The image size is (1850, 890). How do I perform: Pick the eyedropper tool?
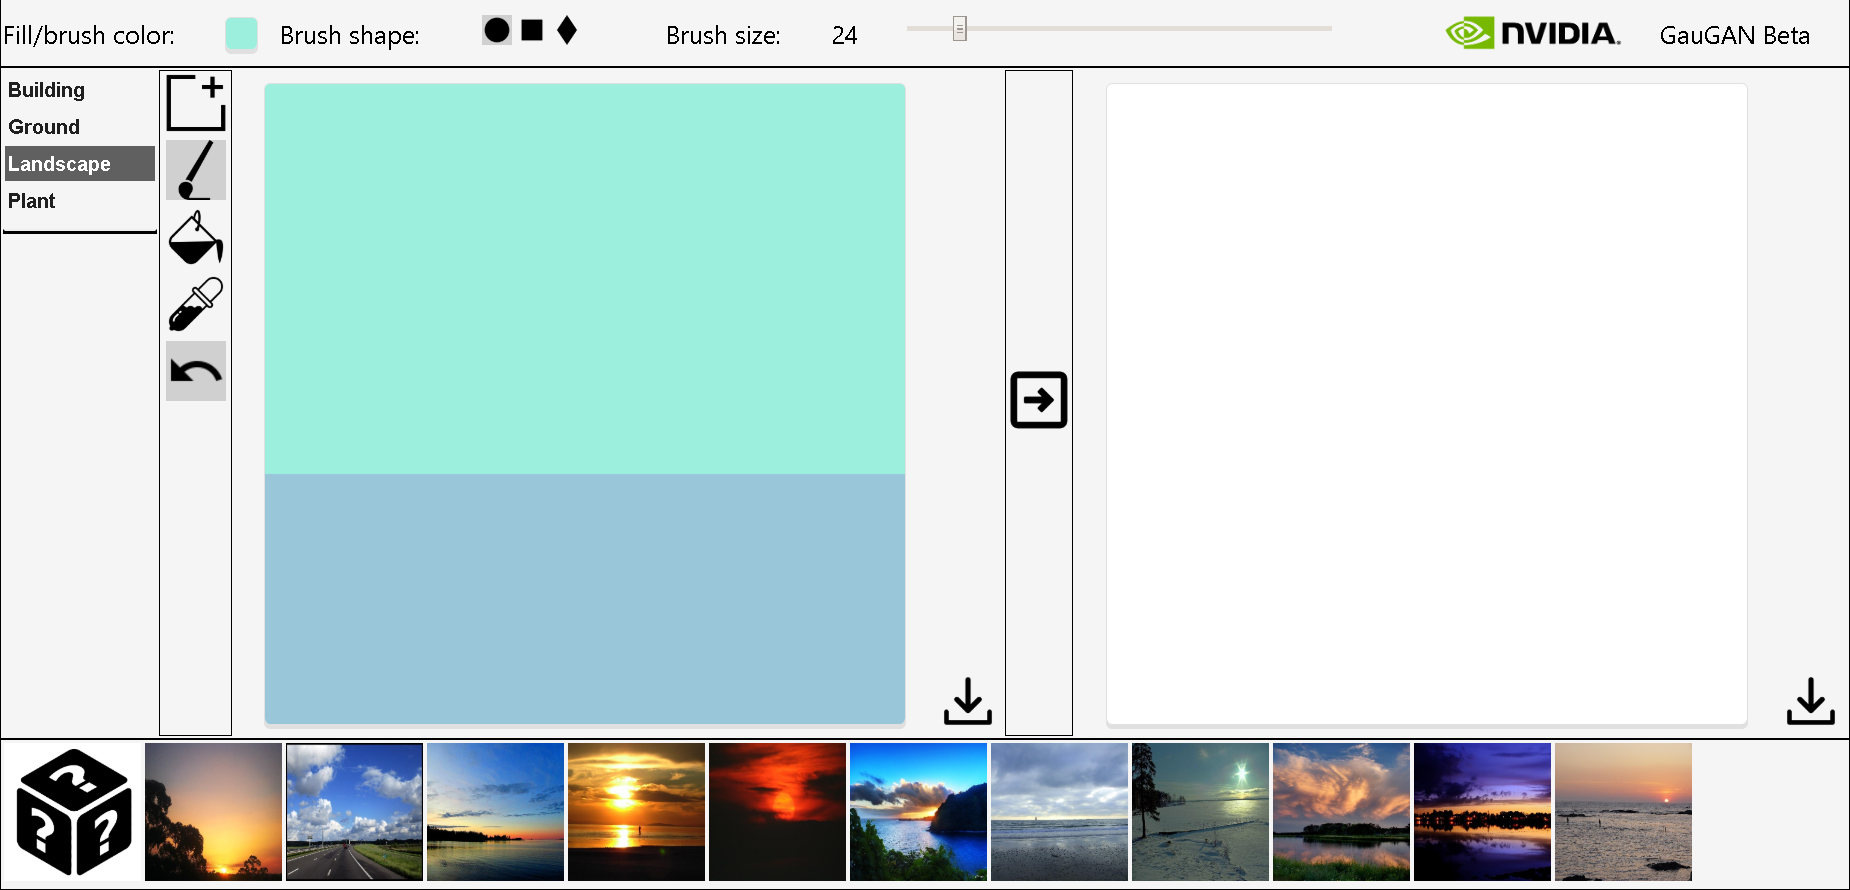(196, 305)
